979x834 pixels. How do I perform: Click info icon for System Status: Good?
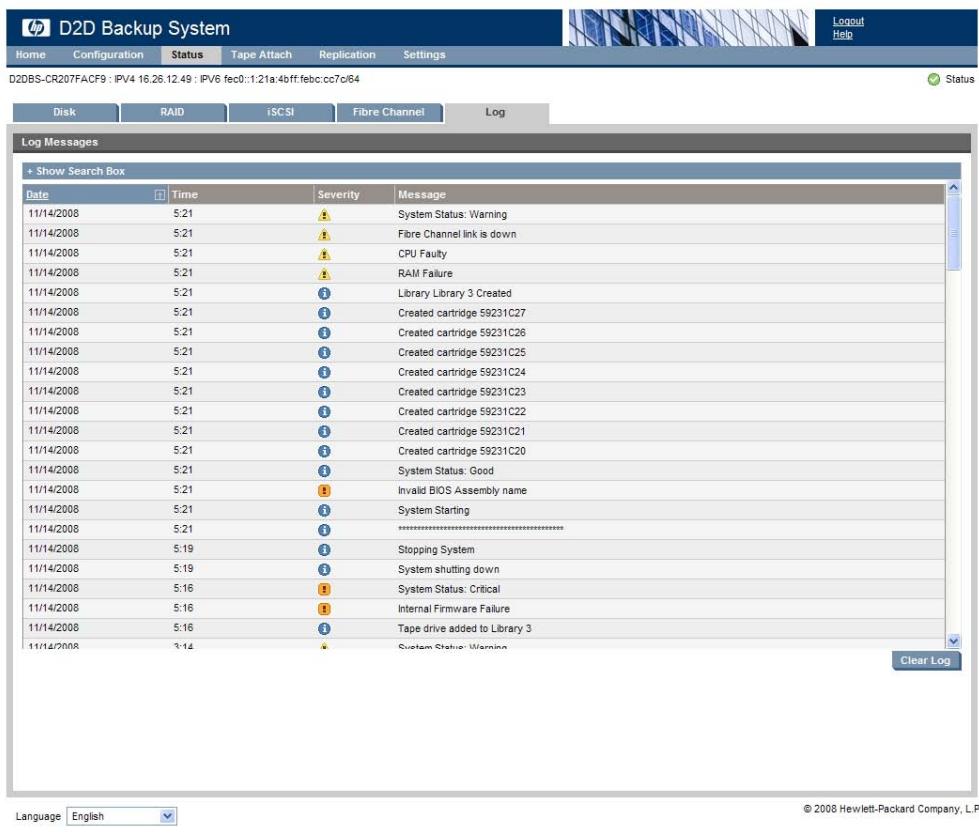coord(324,471)
